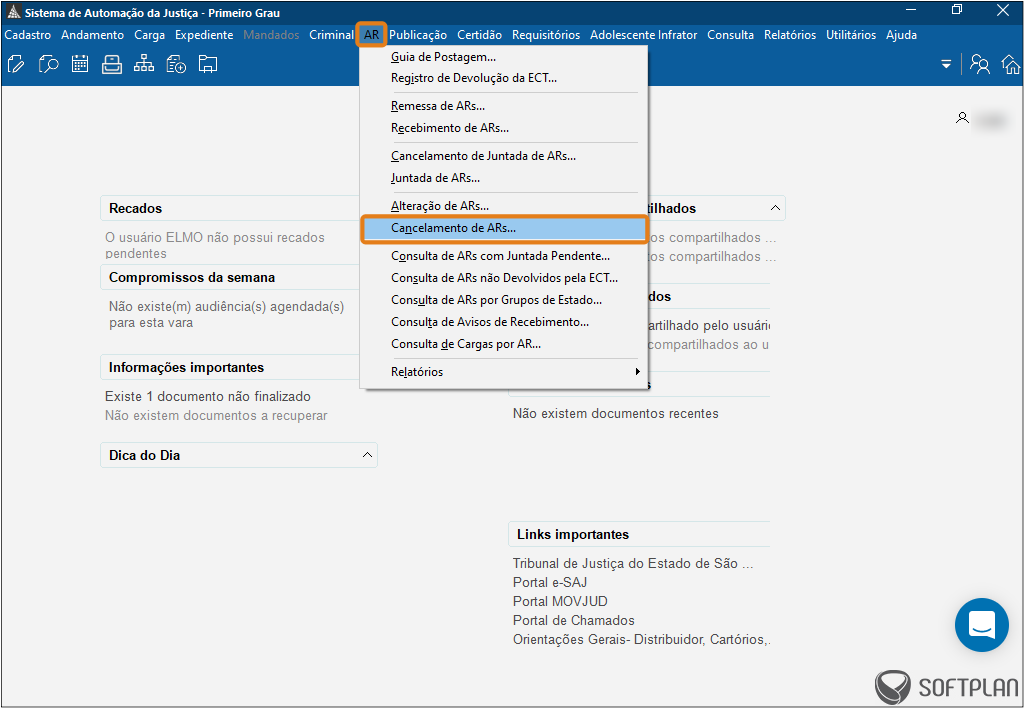Open the blue chat support bubble
The width and height of the screenshot is (1024, 708).
pyautogui.click(x=982, y=625)
